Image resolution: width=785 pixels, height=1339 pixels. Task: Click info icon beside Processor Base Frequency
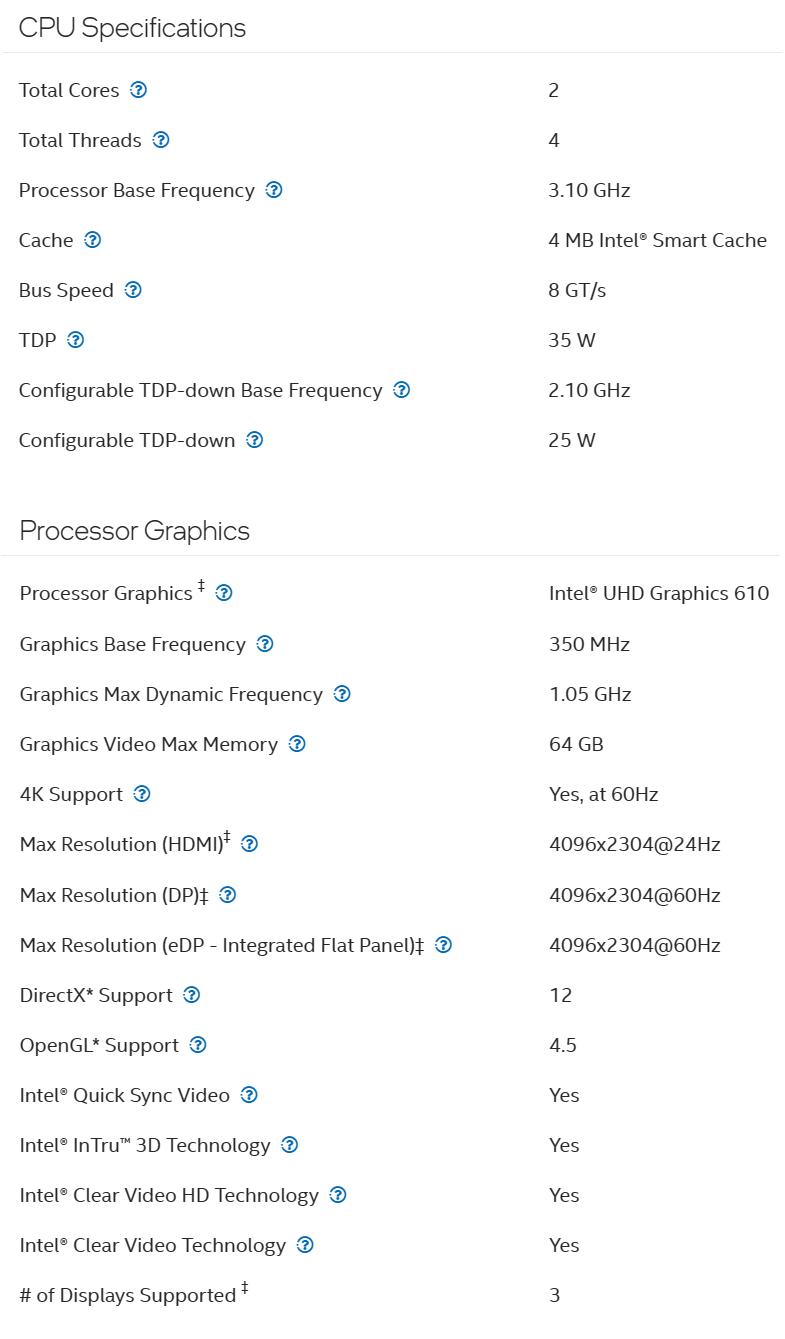pos(274,190)
